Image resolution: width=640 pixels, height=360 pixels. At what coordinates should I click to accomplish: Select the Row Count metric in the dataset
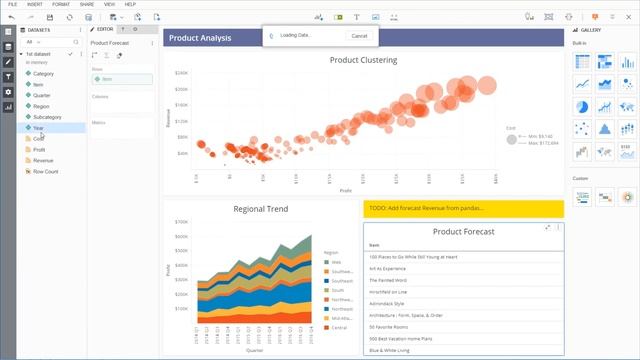pyautogui.click(x=45, y=171)
